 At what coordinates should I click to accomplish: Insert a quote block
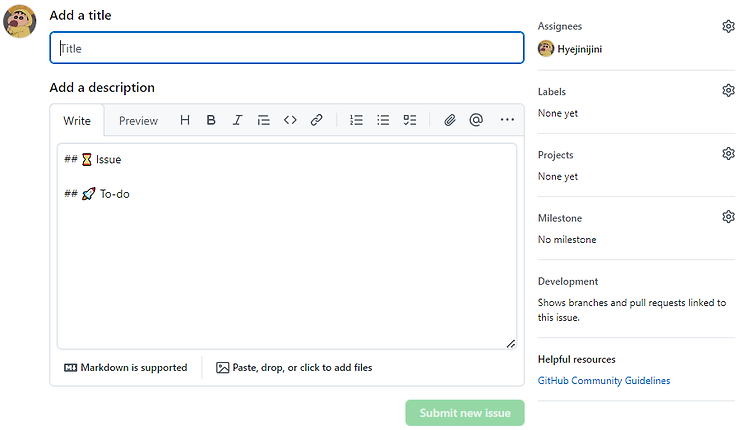click(x=264, y=120)
